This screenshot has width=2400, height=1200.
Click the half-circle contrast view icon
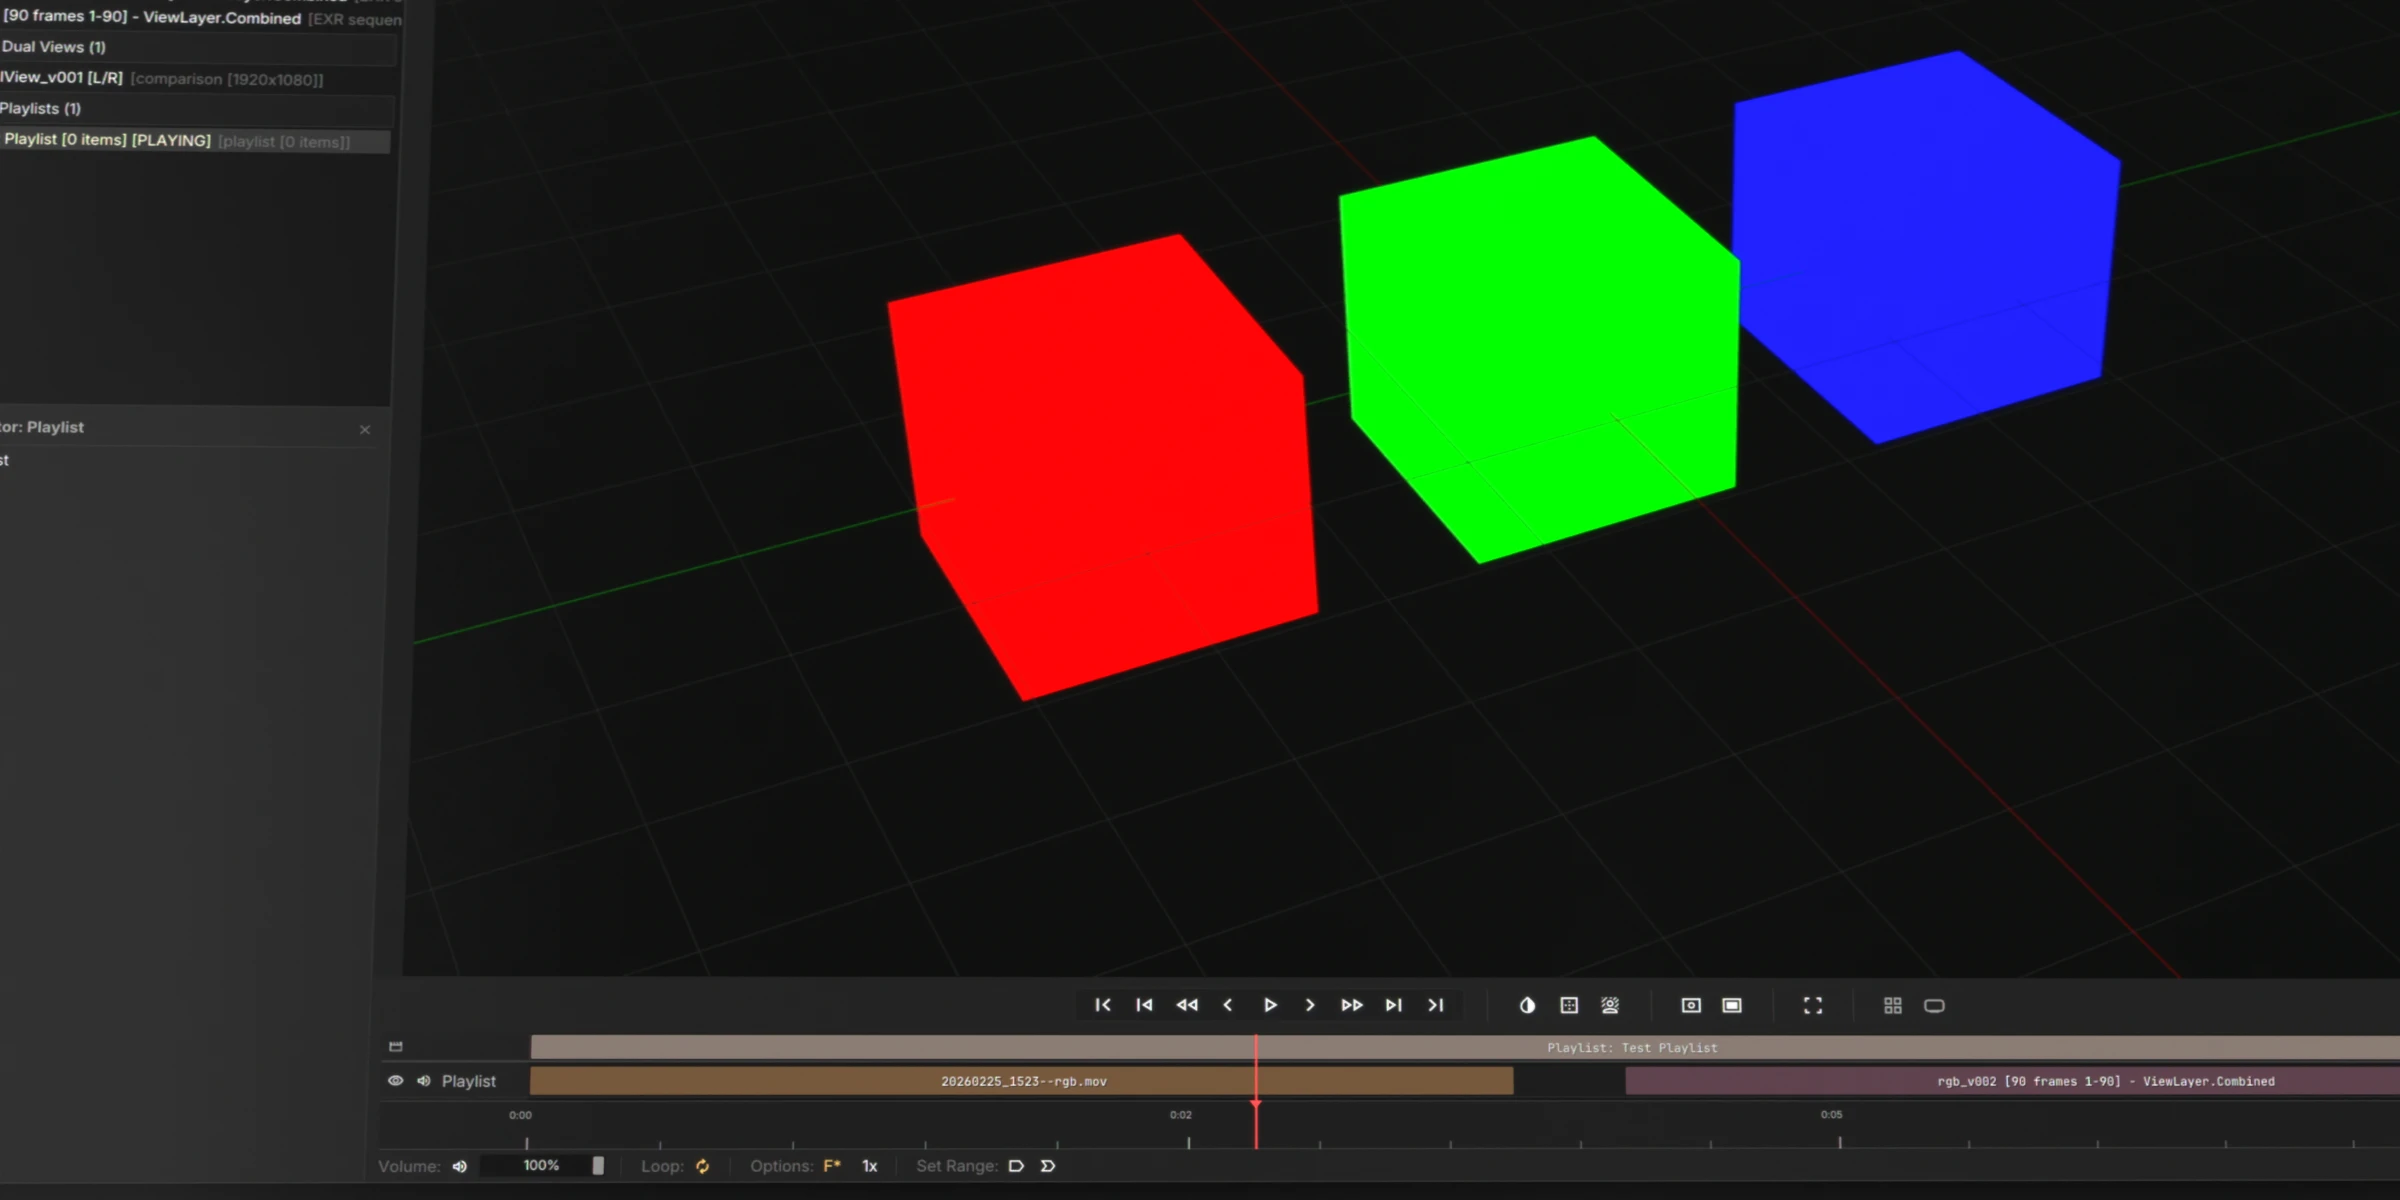click(x=1527, y=1005)
